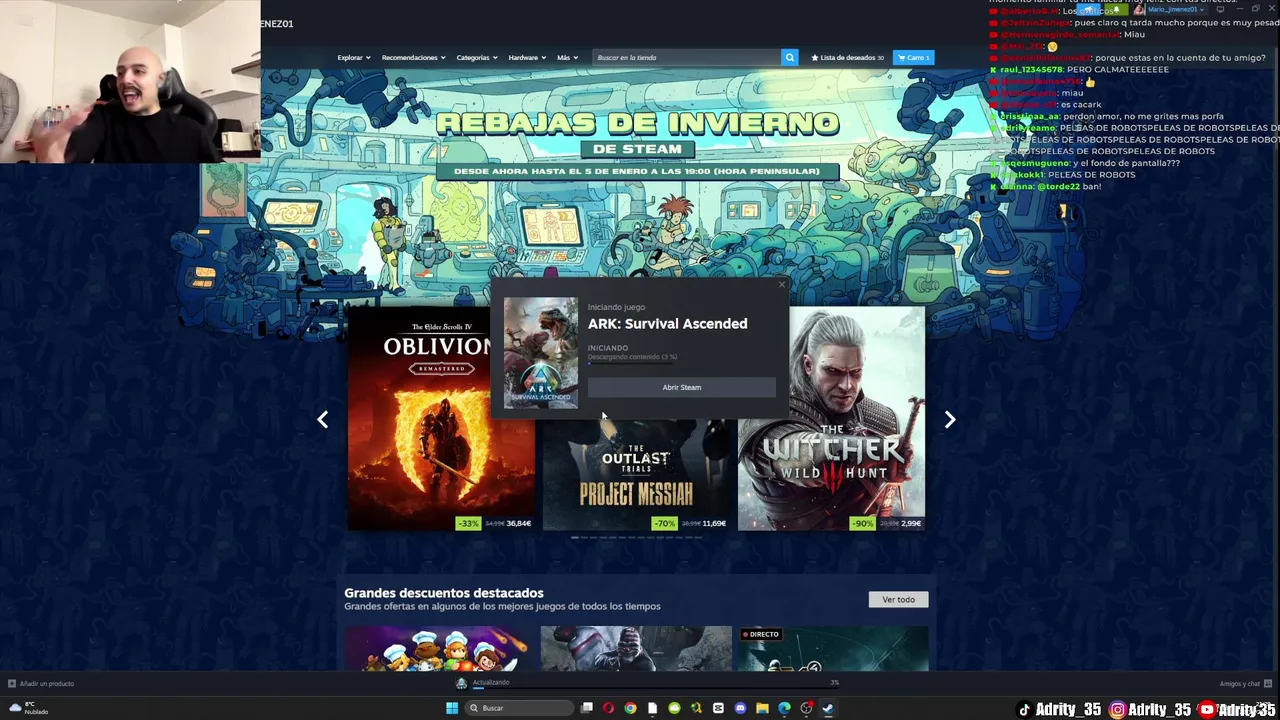Open Opera browser from taskbar
1280x720 pixels.
[608, 708]
